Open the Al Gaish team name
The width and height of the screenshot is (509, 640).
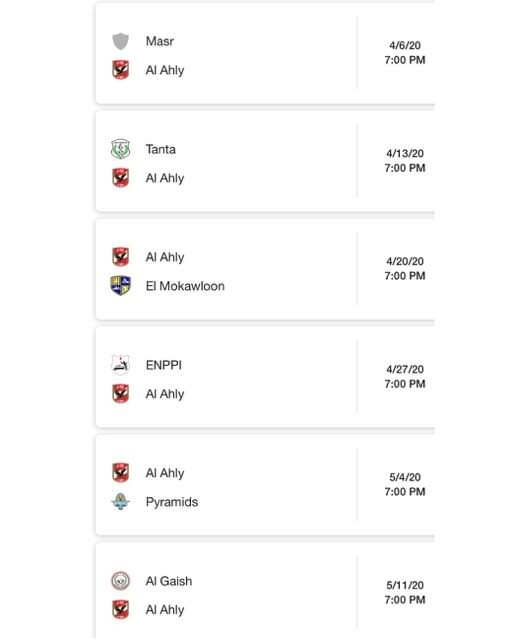click(169, 581)
